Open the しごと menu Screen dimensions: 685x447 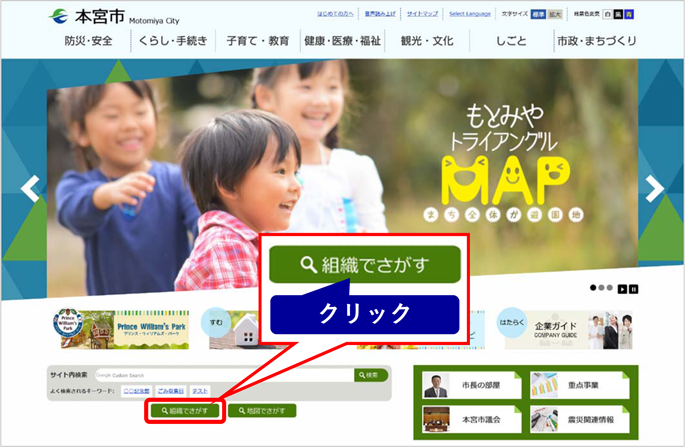[x=511, y=41]
